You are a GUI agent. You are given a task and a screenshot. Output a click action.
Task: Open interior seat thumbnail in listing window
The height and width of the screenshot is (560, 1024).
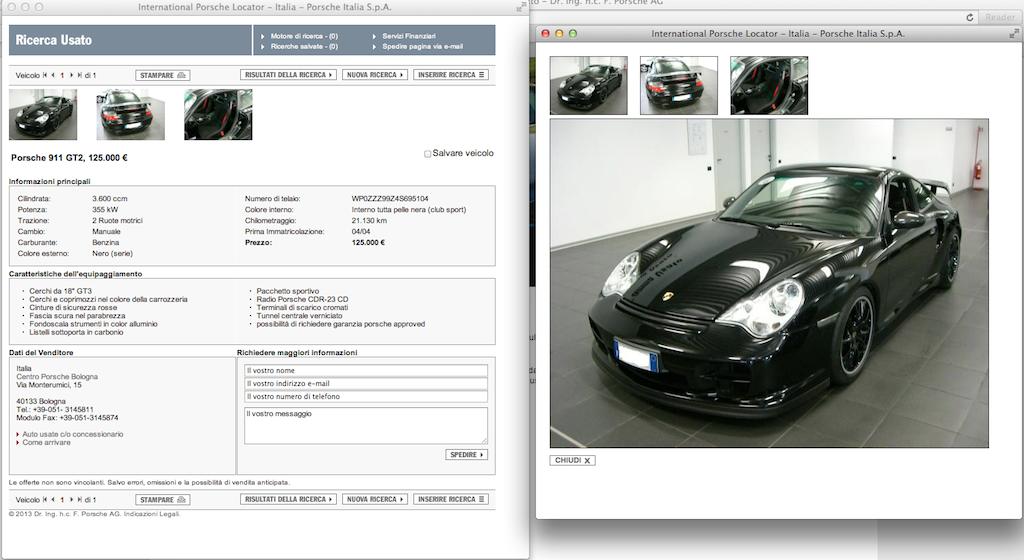click(x=218, y=115)
